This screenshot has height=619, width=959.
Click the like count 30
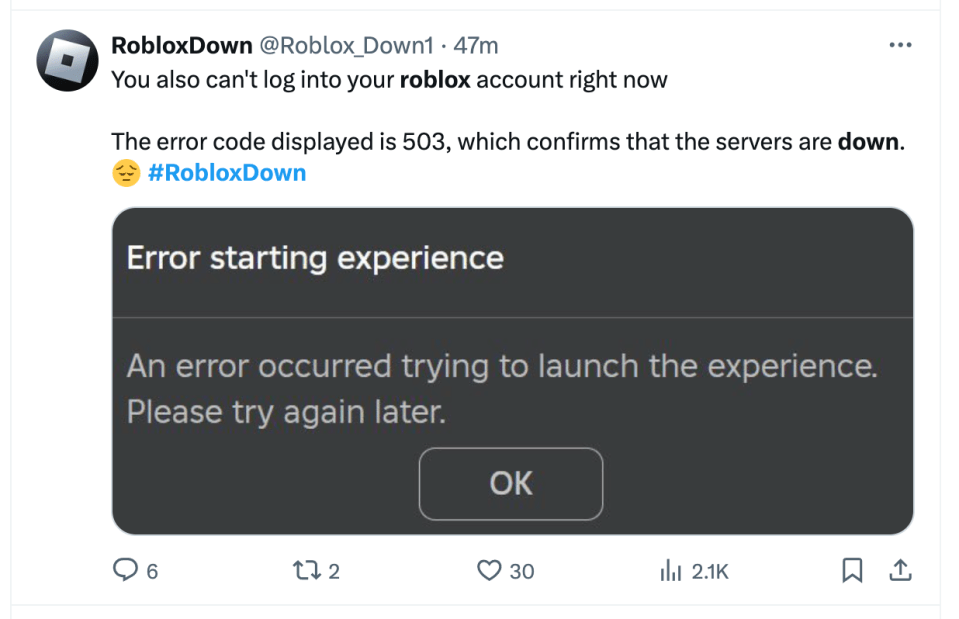pyautogui.click(x=522, y=571)
